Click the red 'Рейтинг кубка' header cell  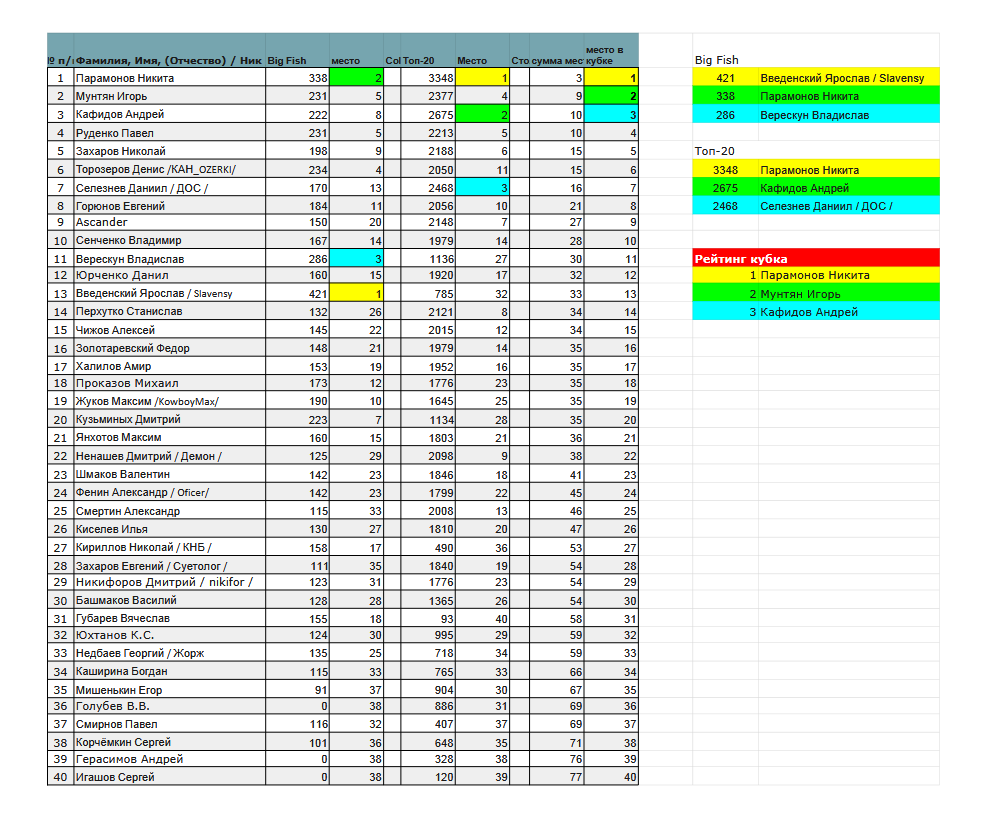pyautogui.click(x=815, y=259)
